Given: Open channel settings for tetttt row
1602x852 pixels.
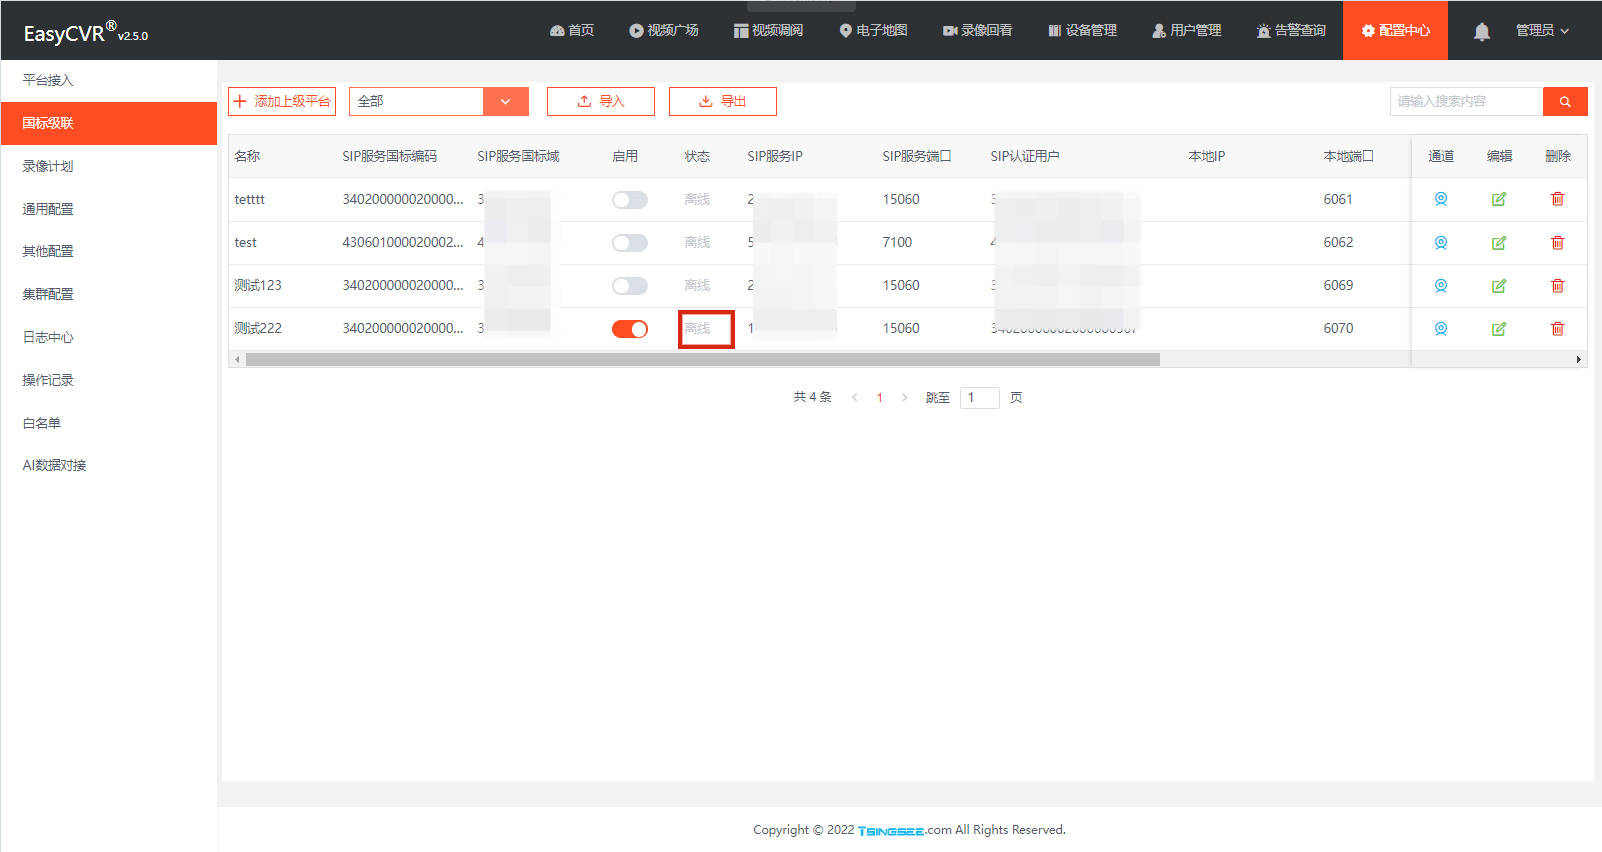Looking at the screenshot, I should click(1441, 199).
